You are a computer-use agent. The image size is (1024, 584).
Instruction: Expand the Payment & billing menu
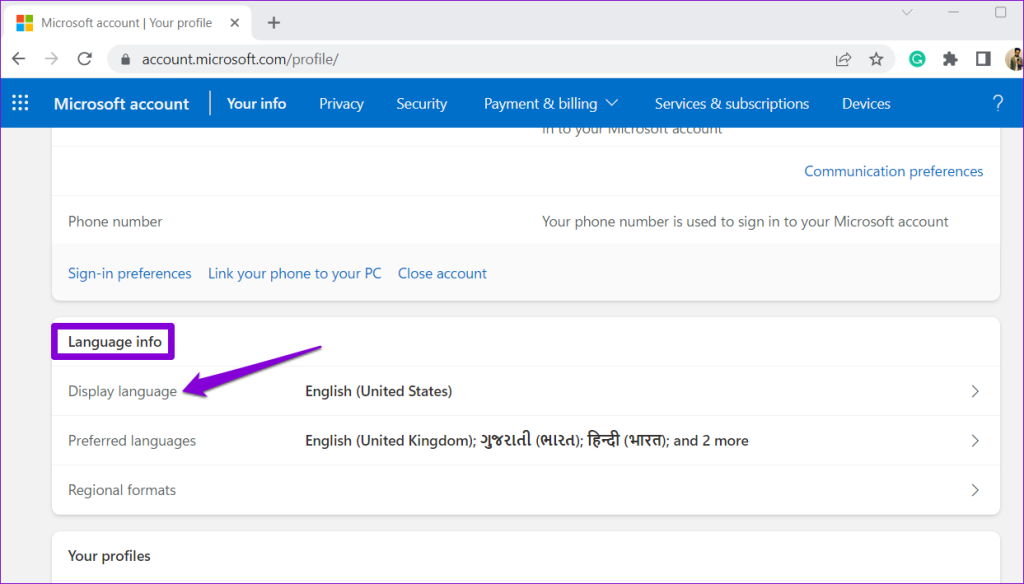click(551, 103)
